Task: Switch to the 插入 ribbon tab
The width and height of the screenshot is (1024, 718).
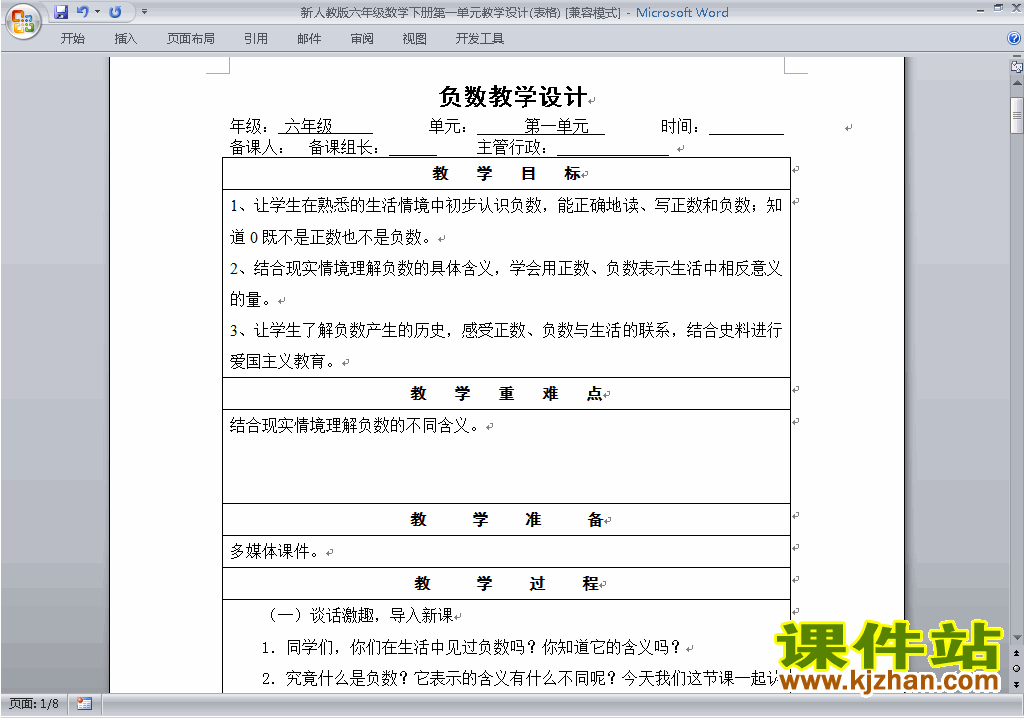Action: 125,39
